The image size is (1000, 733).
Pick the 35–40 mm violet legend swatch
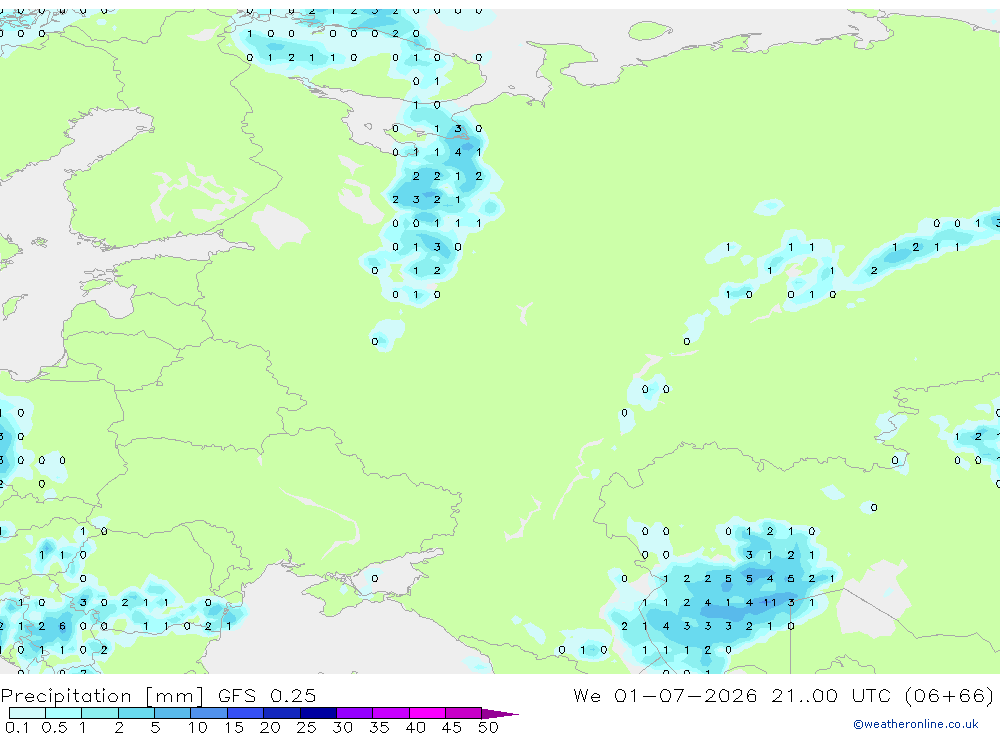(x=391, y=713)
